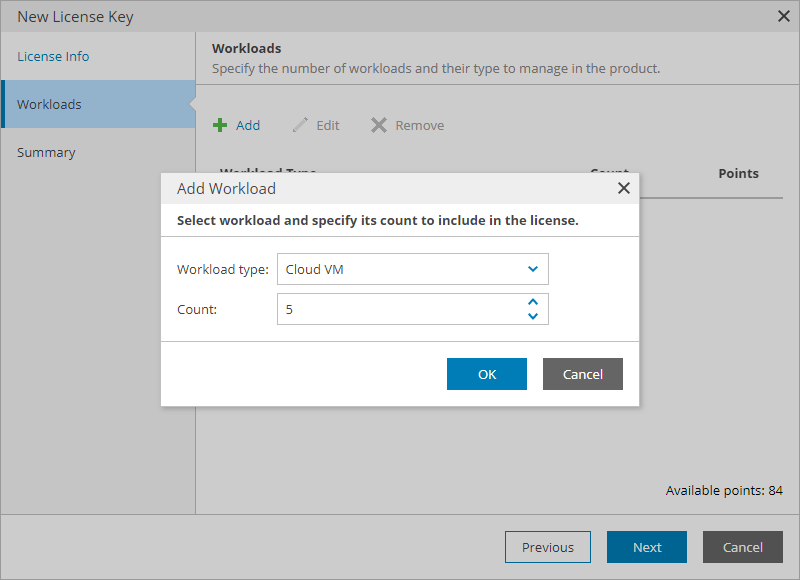The height and width of the screenshot is (580, 800).
Task: Click the Remove X icon in toolbar
Action: 378,126
